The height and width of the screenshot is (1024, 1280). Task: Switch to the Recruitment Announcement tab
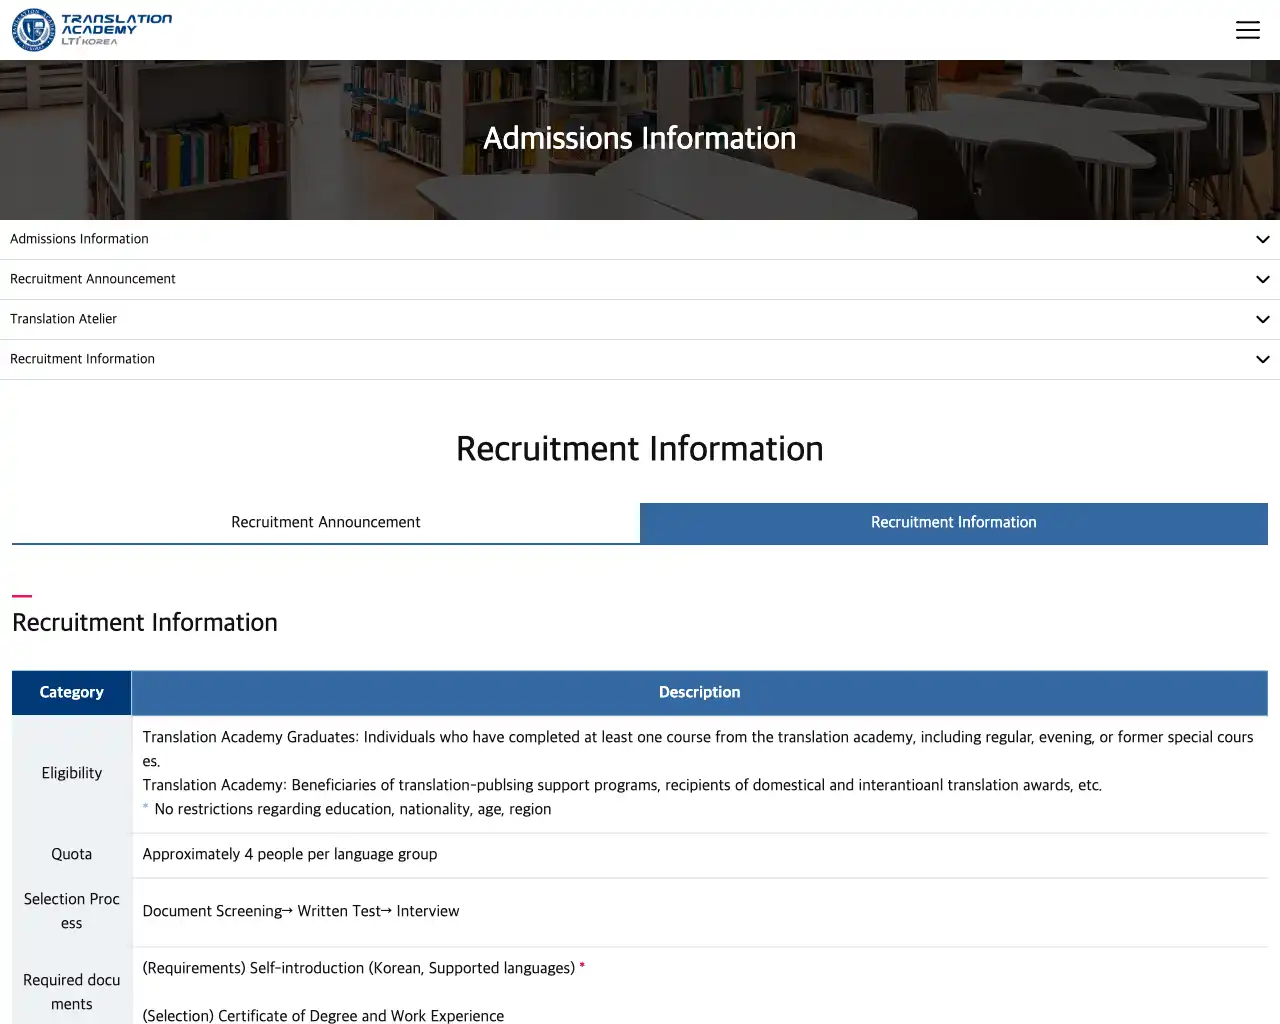[326, 523]
